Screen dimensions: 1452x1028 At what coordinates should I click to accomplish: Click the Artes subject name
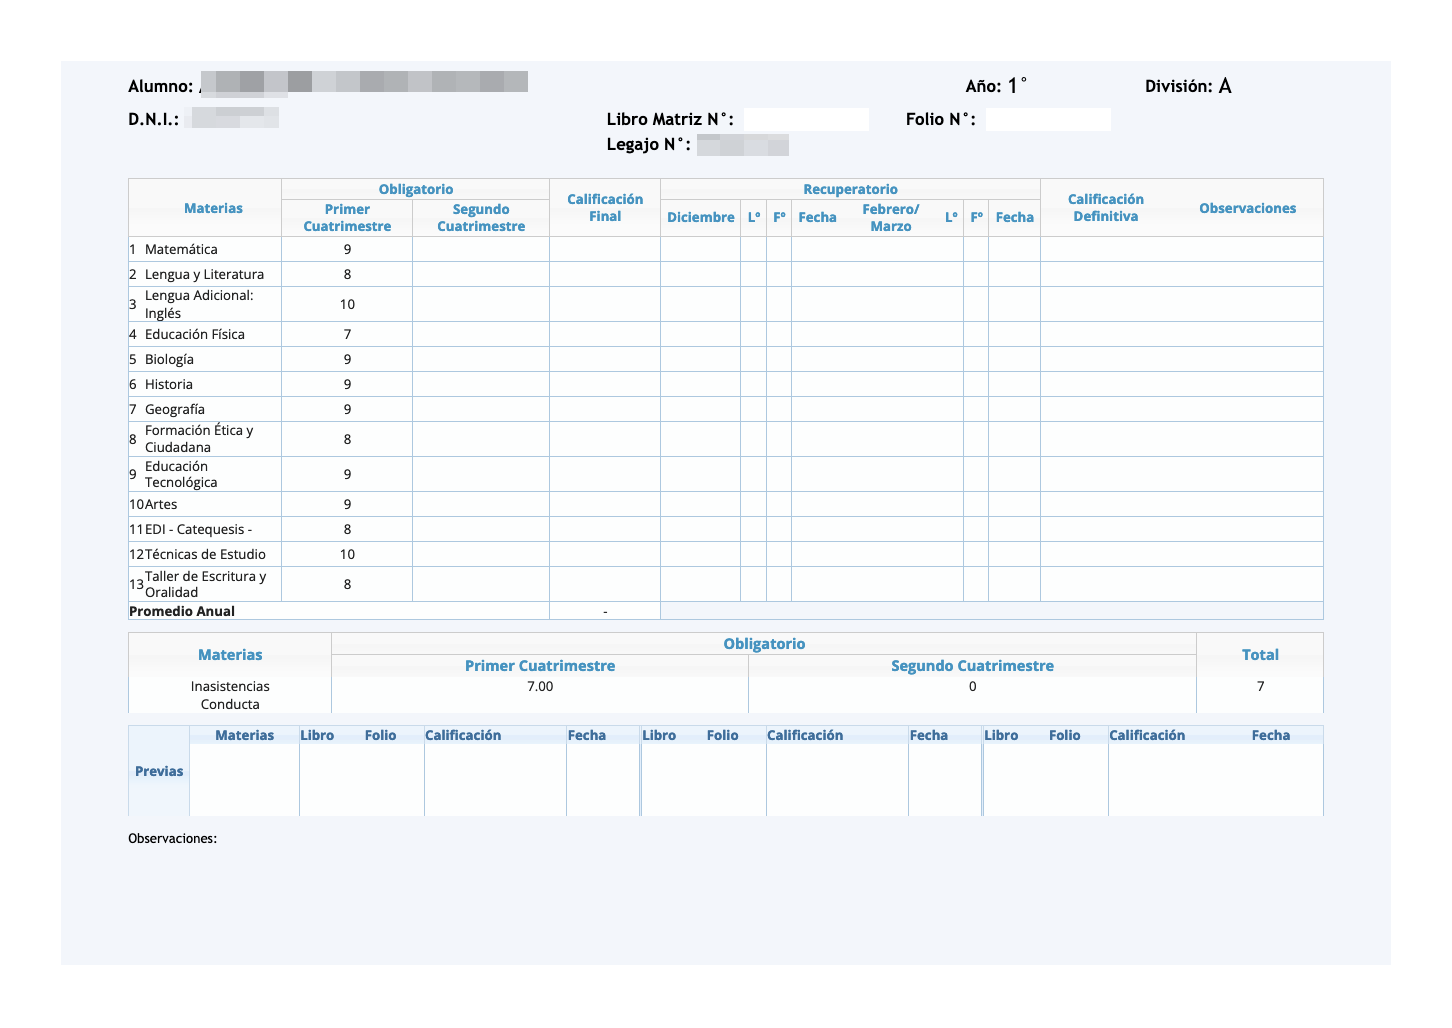161,504
